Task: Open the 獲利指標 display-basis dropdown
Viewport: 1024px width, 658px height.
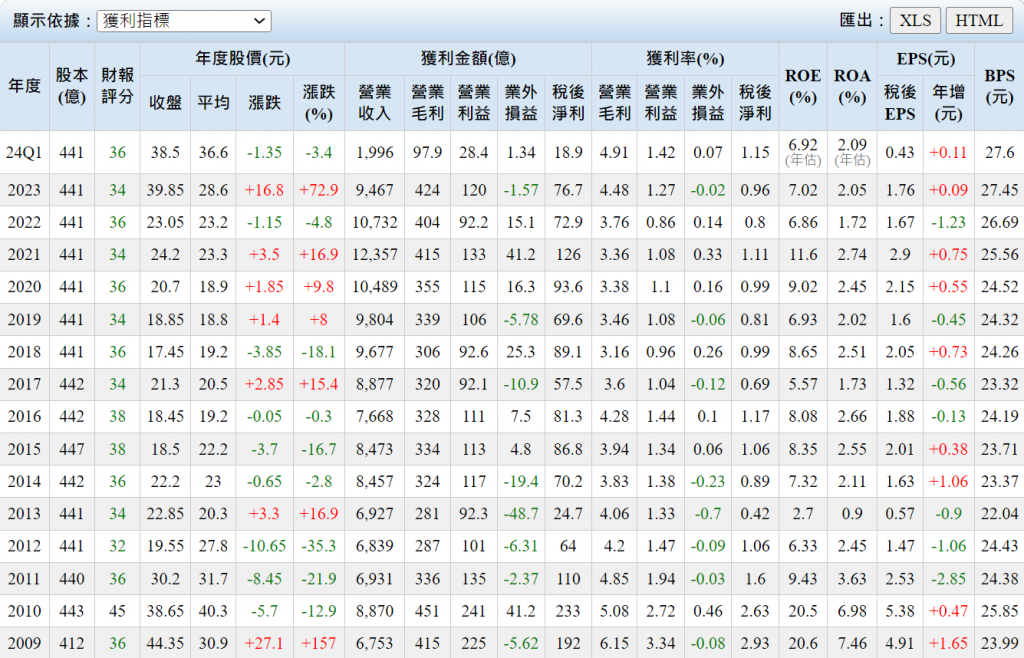Action: pyautogui.click(x=184, y=21)
